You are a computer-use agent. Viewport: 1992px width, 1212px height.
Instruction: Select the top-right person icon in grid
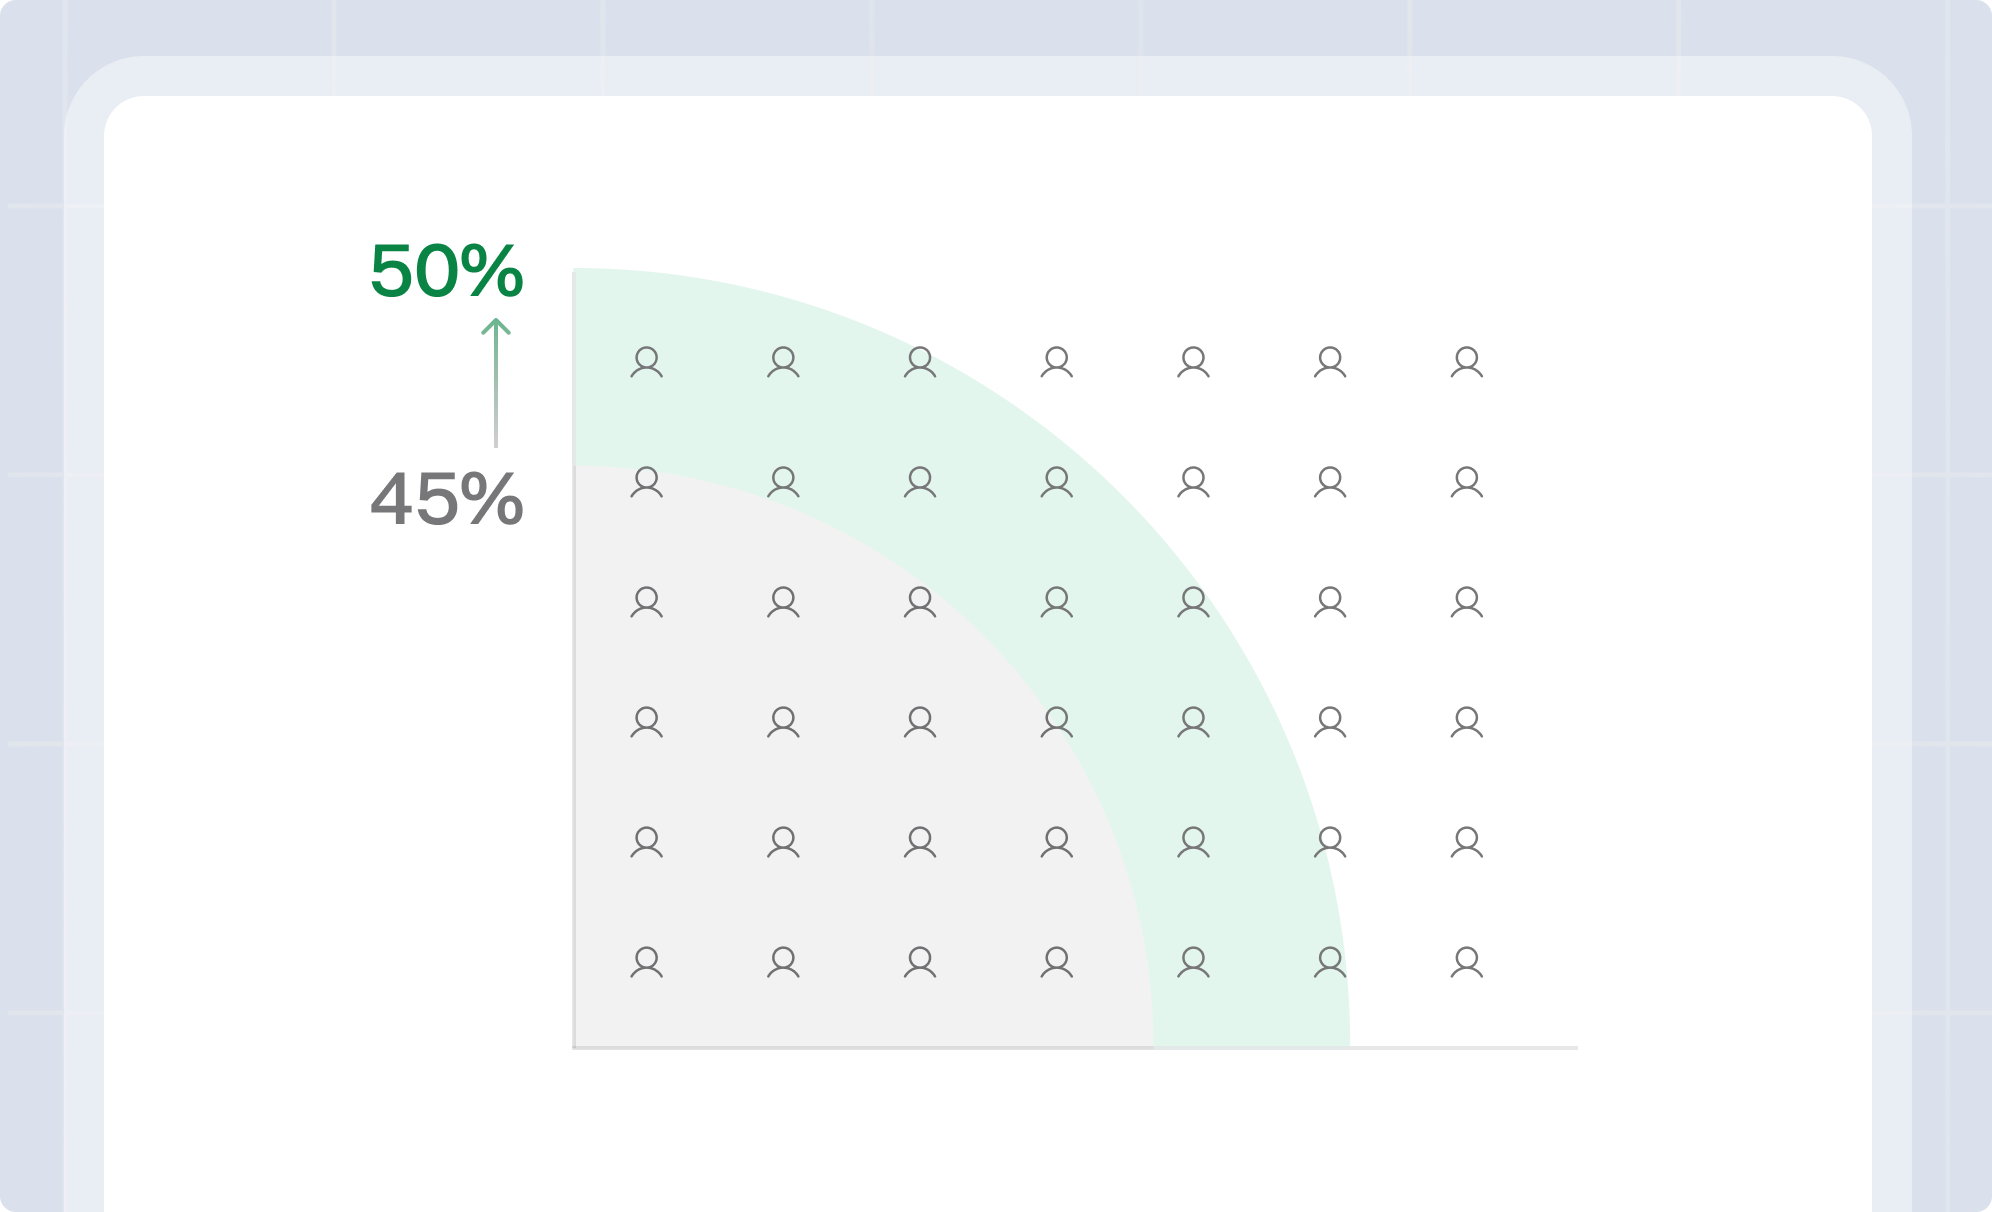tap(1467, 362)
